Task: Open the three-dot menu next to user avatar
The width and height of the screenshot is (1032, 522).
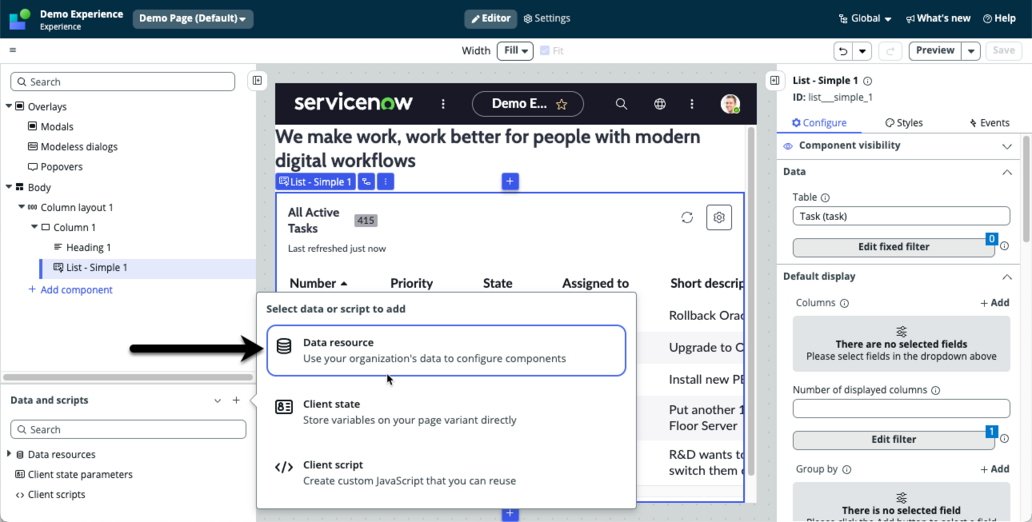Action: click(x=692, y=104)
